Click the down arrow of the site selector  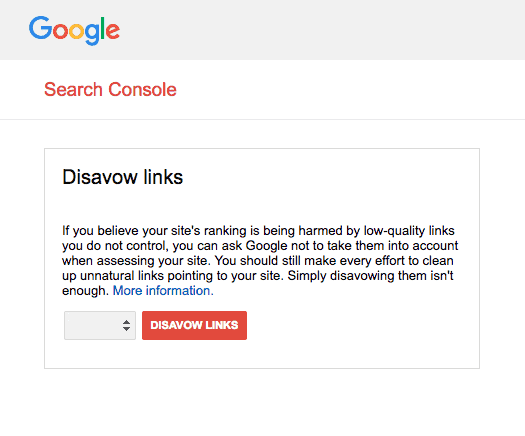126,329
